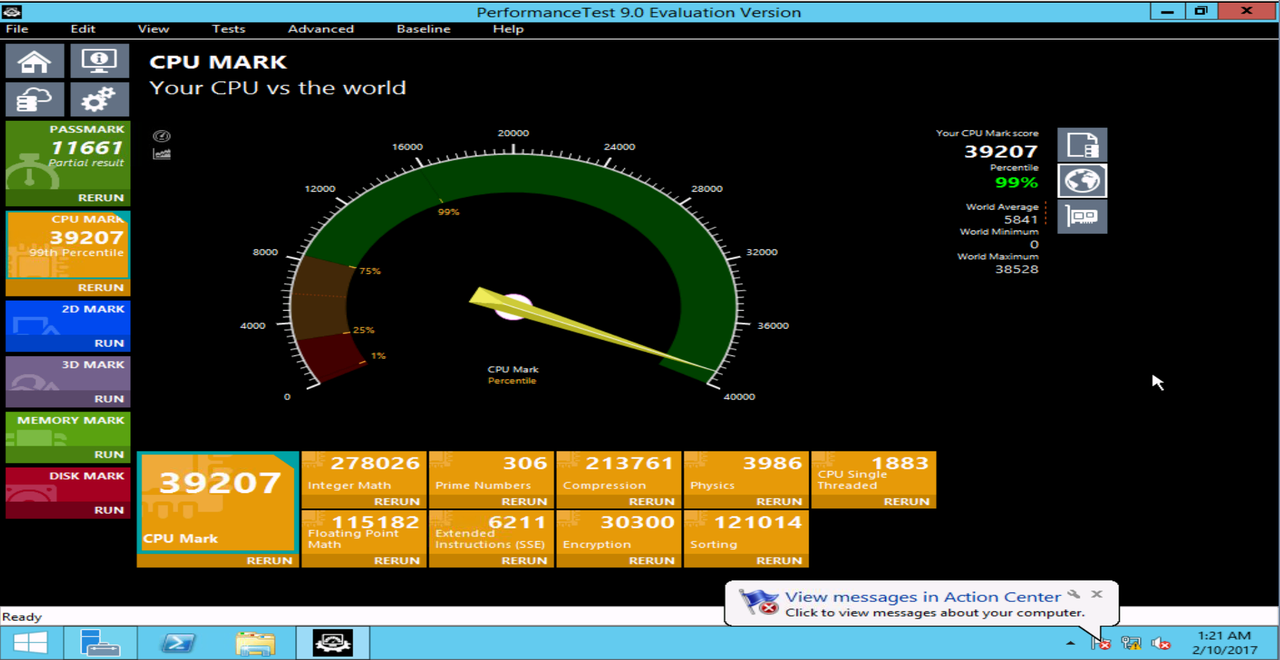Select the small chart view icon

point(162,154)
